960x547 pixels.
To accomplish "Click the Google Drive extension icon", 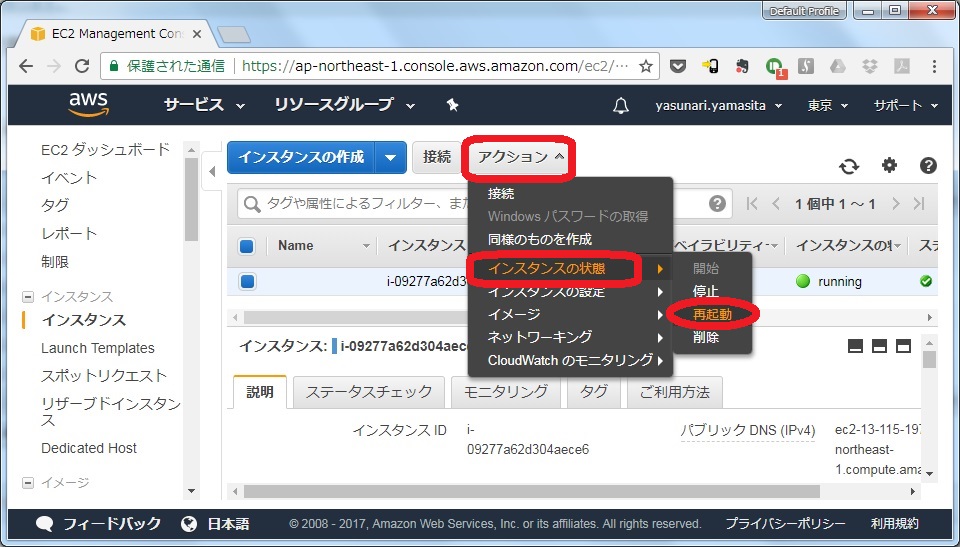I will point(838,66).
